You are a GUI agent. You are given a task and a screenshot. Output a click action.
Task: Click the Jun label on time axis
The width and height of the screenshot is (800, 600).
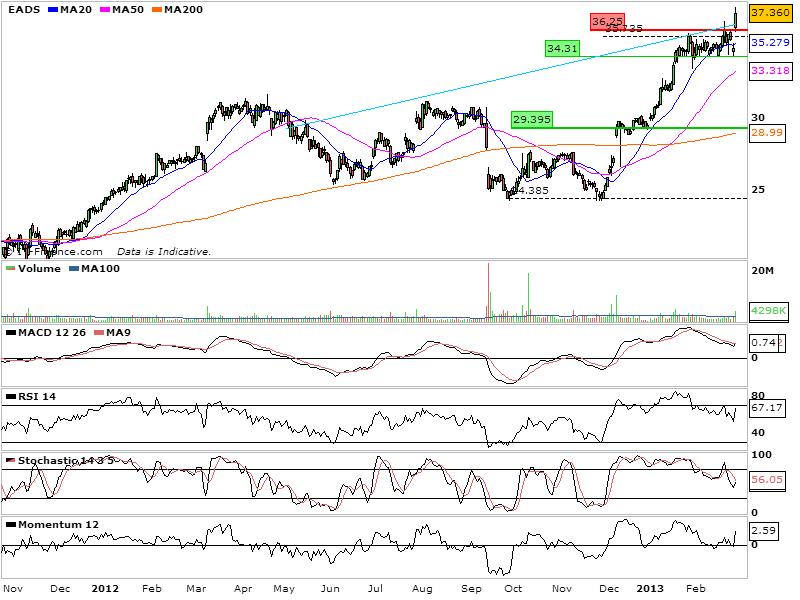pyautogui.click(x=330, y=589)
